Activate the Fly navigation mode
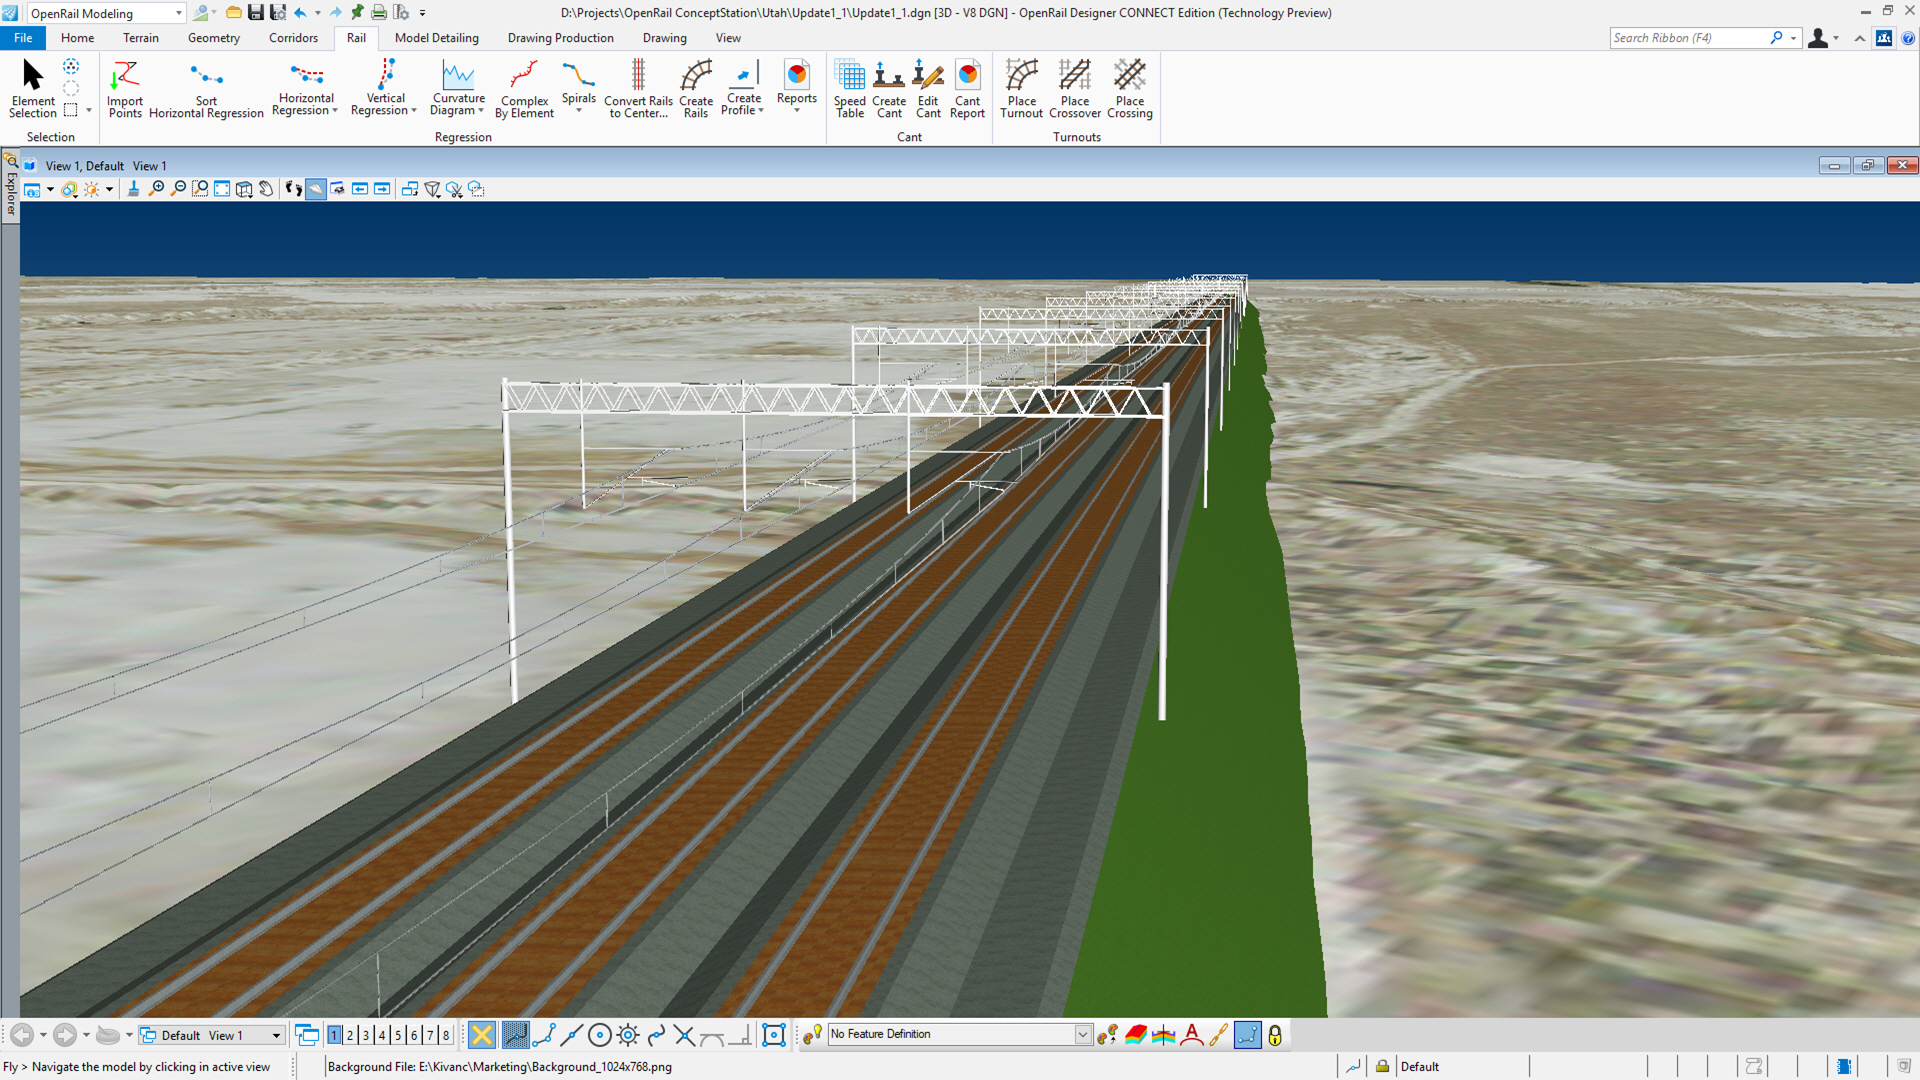Screen dimensions: 1920x1080 tap(316, 189)
